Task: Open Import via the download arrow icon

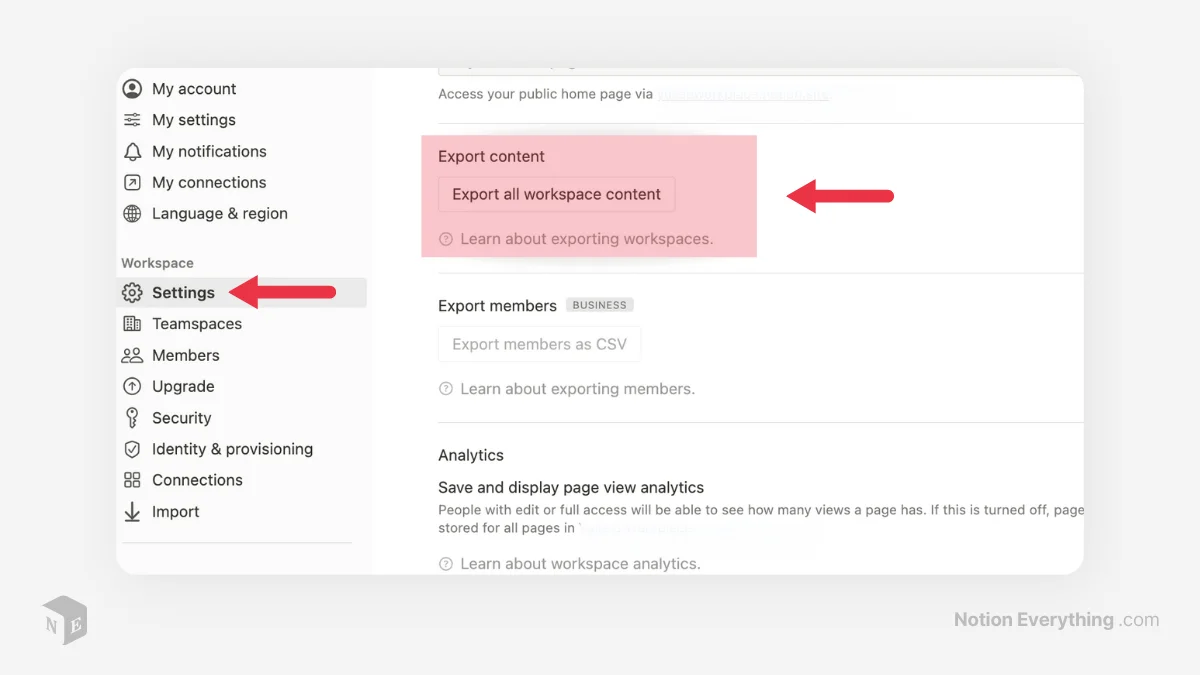Action: pos(132,511)
